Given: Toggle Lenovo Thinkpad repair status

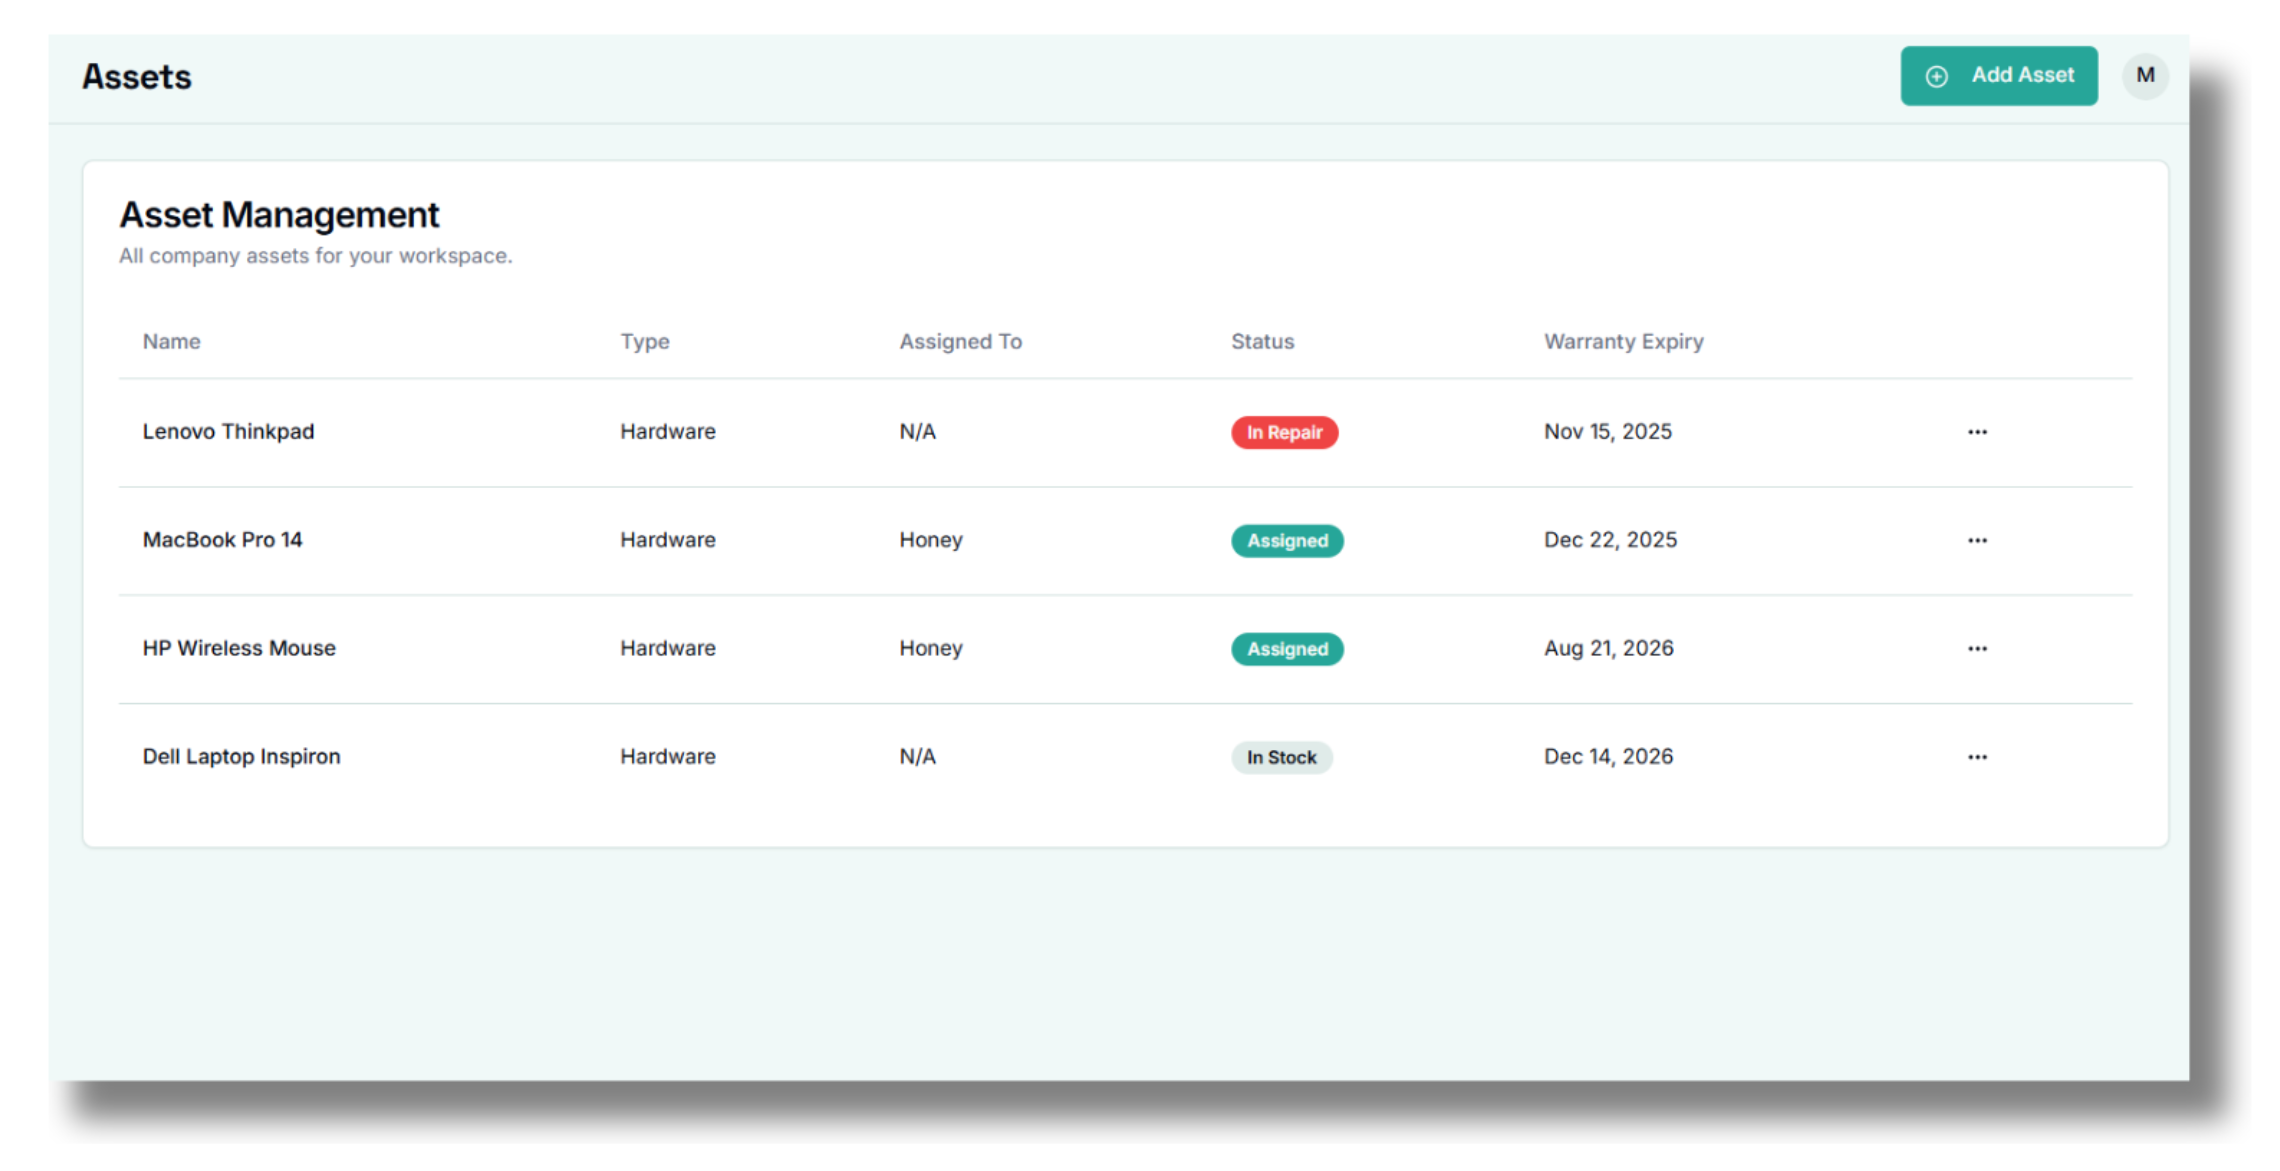Looking at the screenshot, I should (x=1285, y=432).
